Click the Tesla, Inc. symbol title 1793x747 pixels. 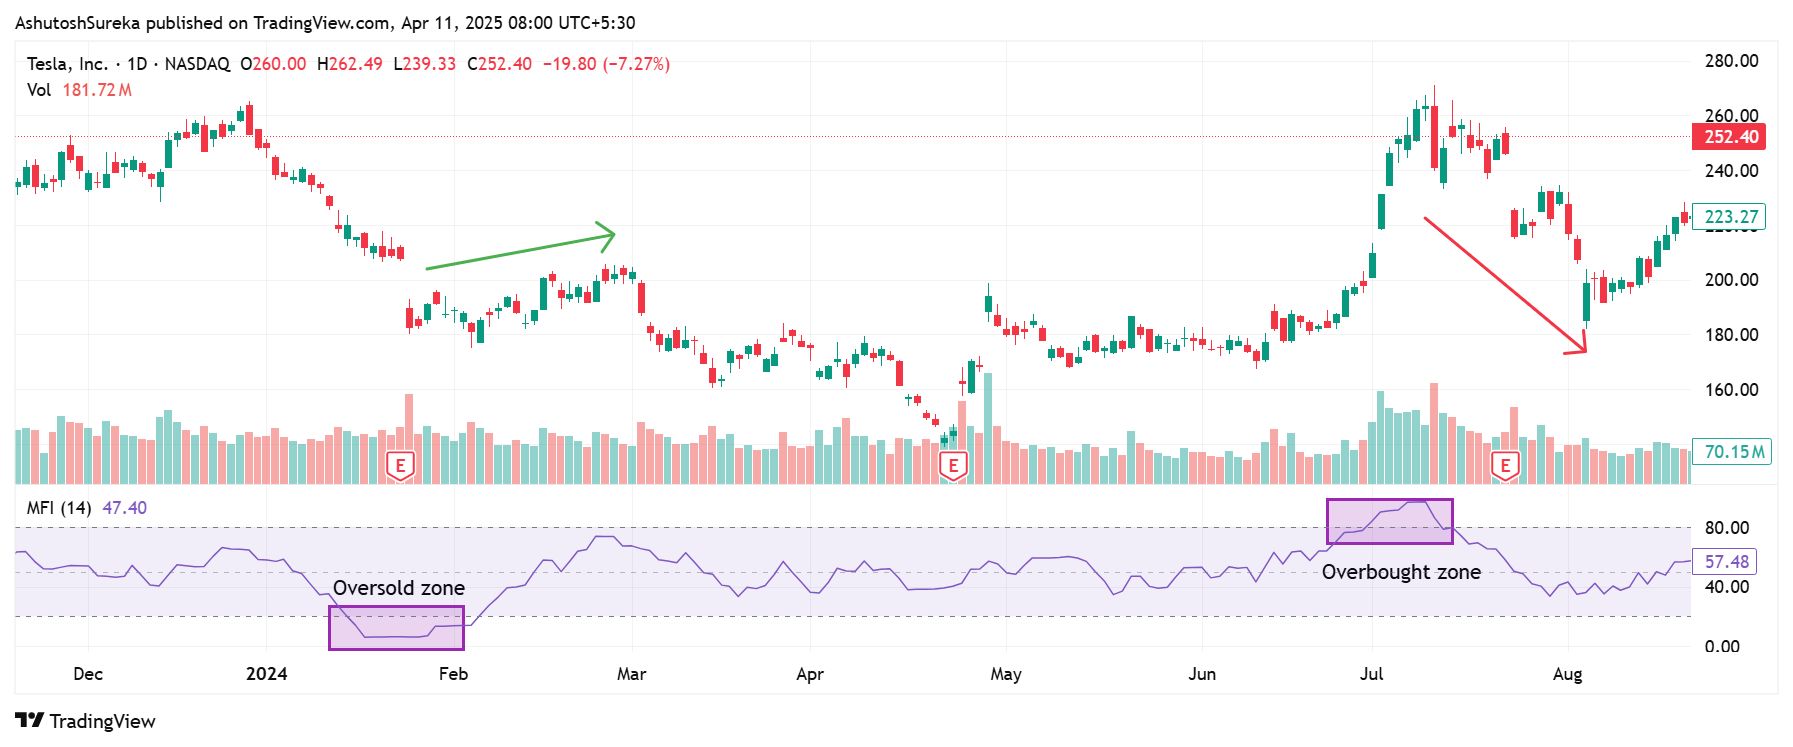point(67,64)
